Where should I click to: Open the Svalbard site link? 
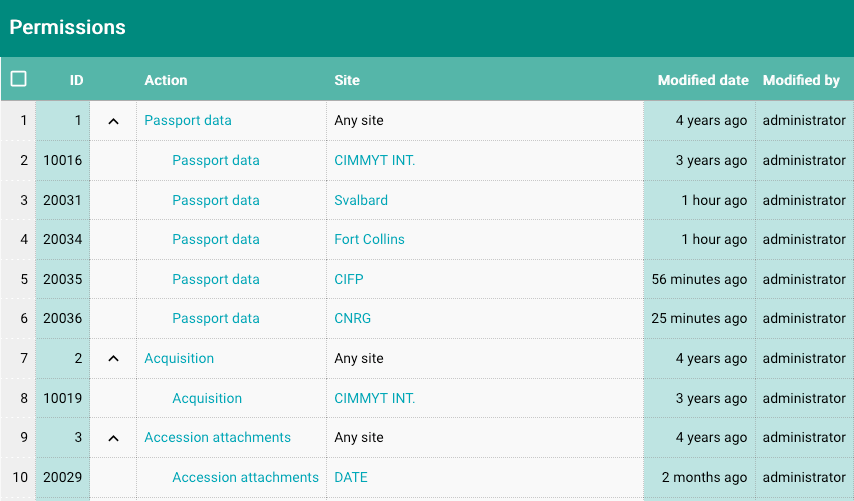tap(361, 200)
